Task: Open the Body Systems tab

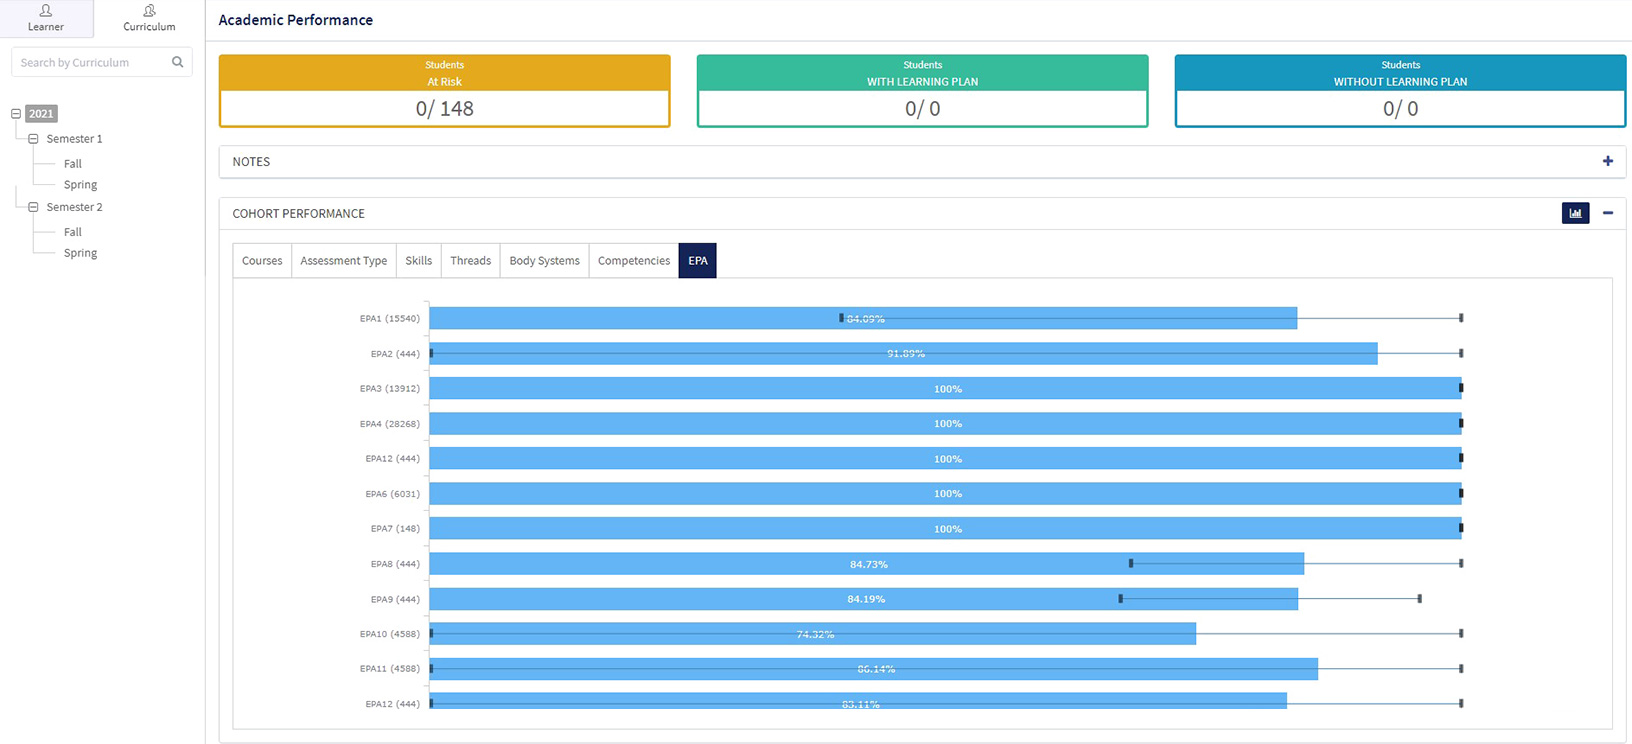Action: click(x=544, y=261)
